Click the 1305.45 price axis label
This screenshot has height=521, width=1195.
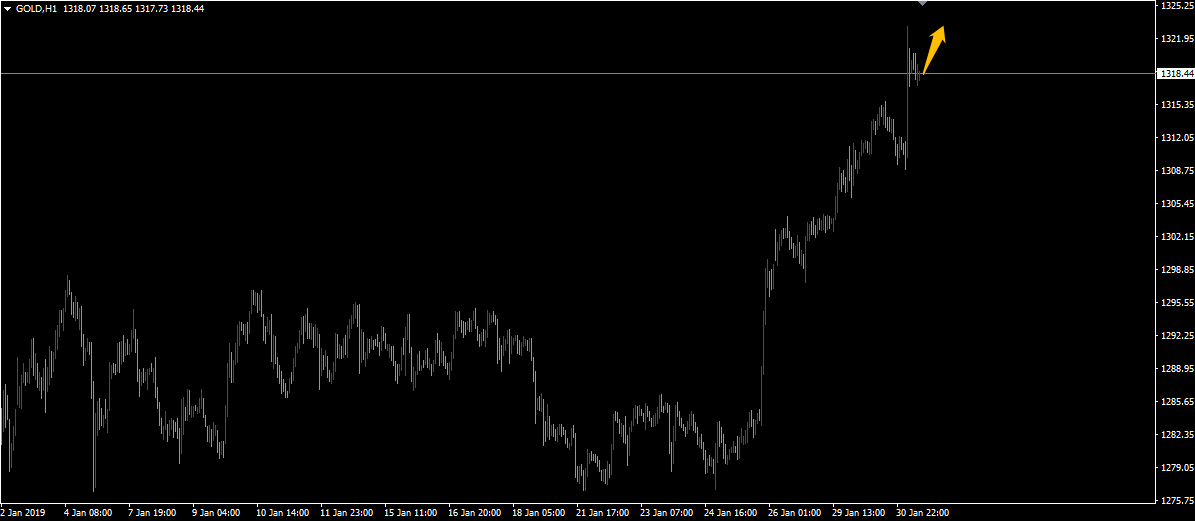tap(1177, 203)
